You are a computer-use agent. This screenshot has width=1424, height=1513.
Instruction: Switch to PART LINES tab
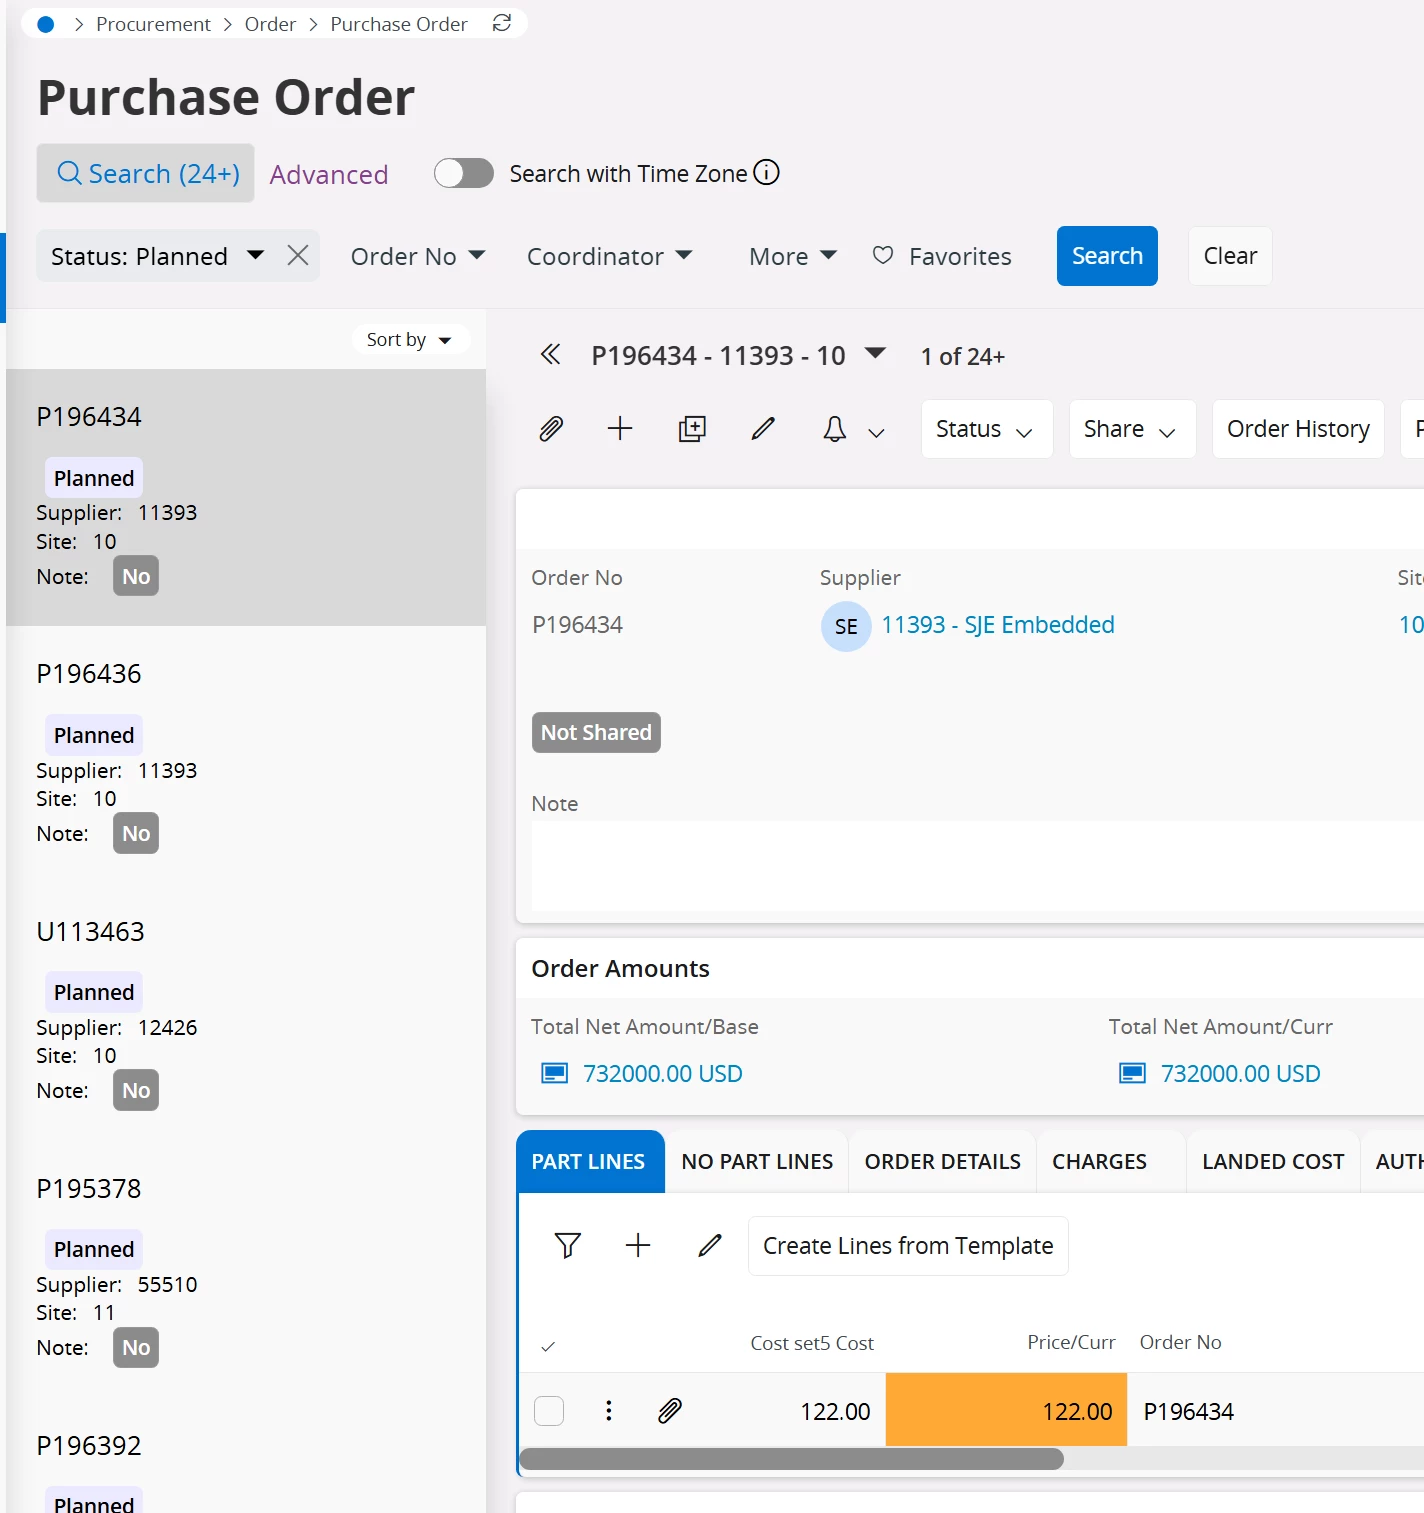pyautogui.click(x=589, y=1162)
